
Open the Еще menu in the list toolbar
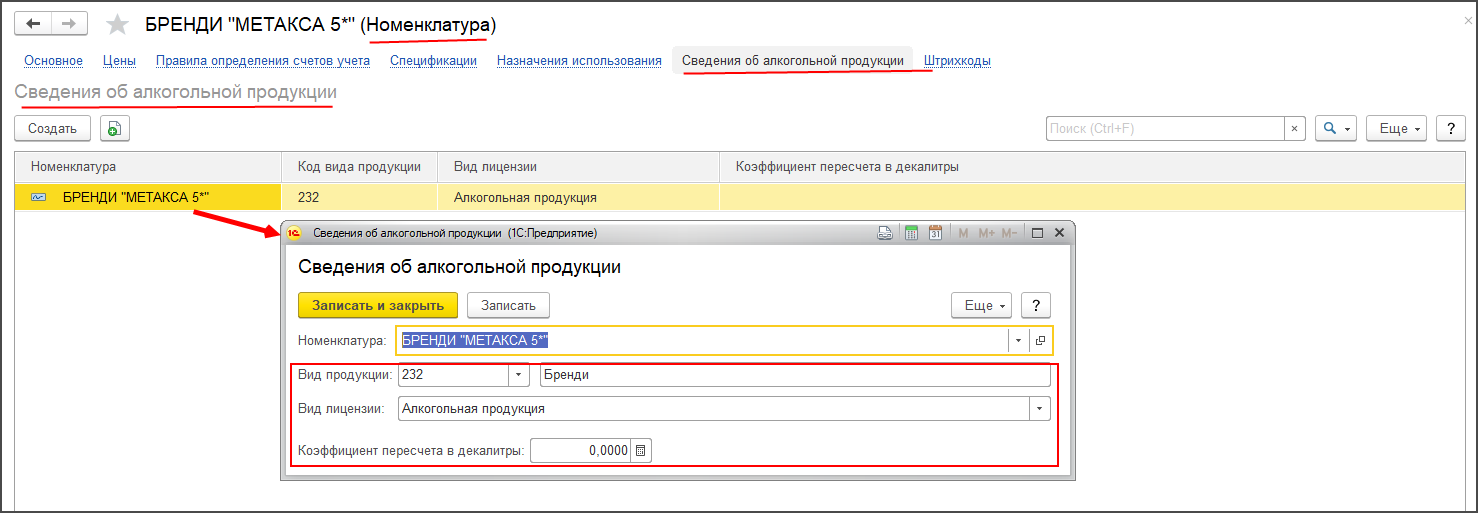tap(1395, 128)
